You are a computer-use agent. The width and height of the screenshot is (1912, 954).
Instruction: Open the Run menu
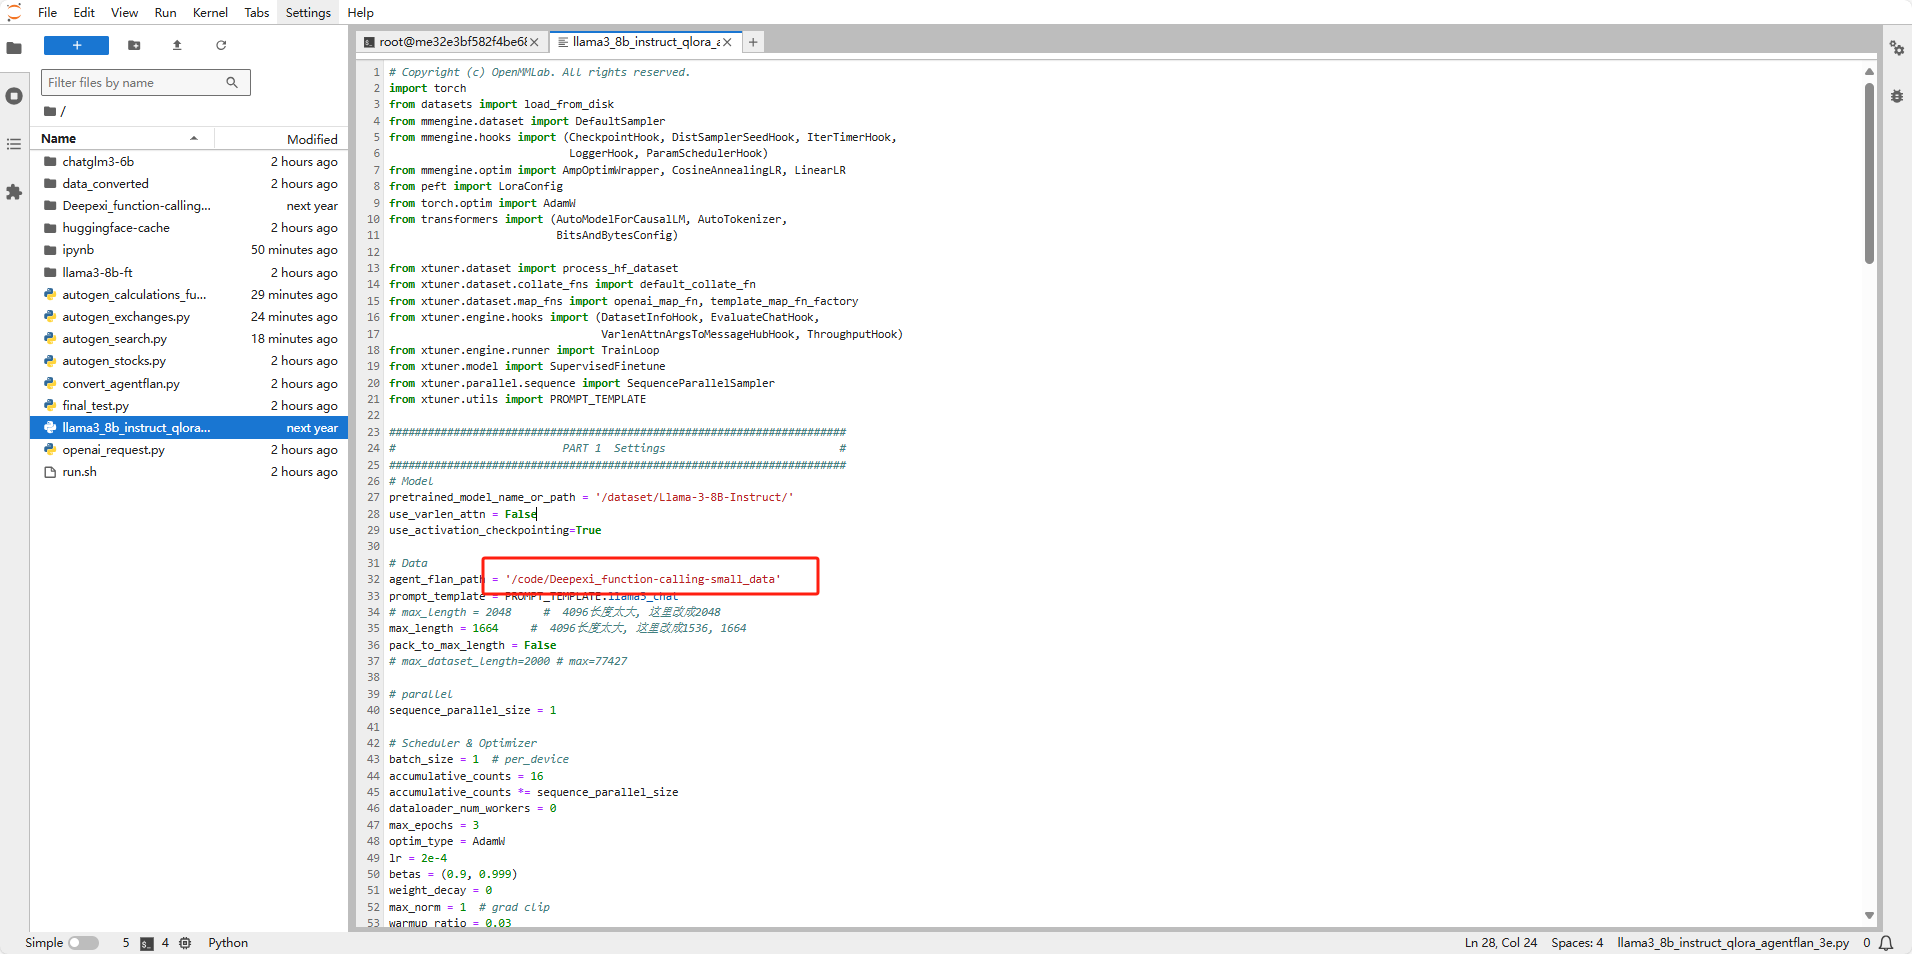coord(166,12)
